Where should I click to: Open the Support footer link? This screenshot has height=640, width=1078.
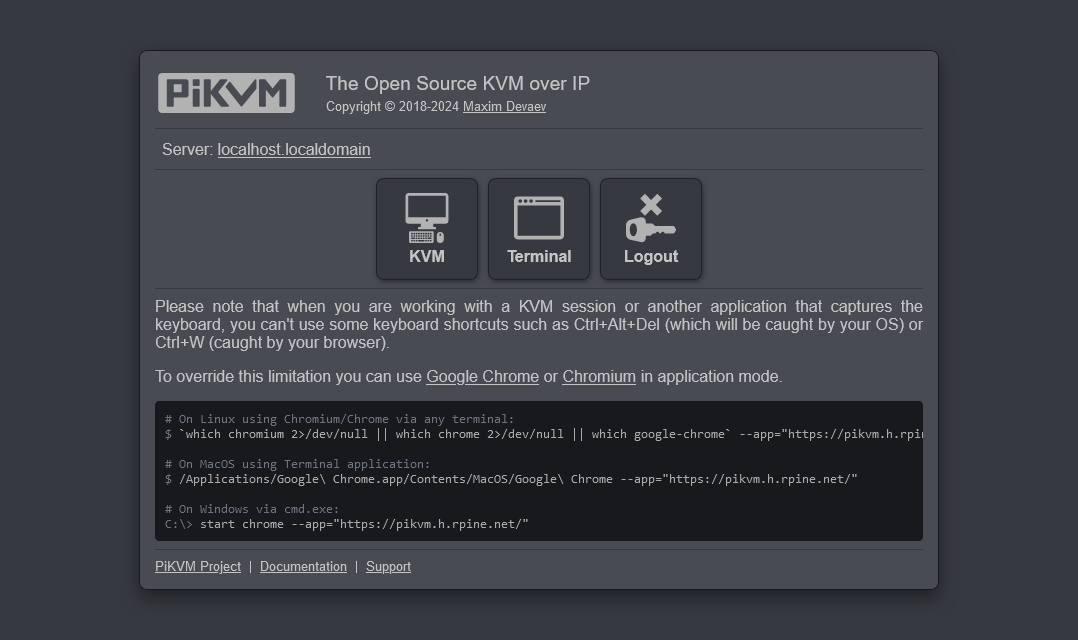388,567
